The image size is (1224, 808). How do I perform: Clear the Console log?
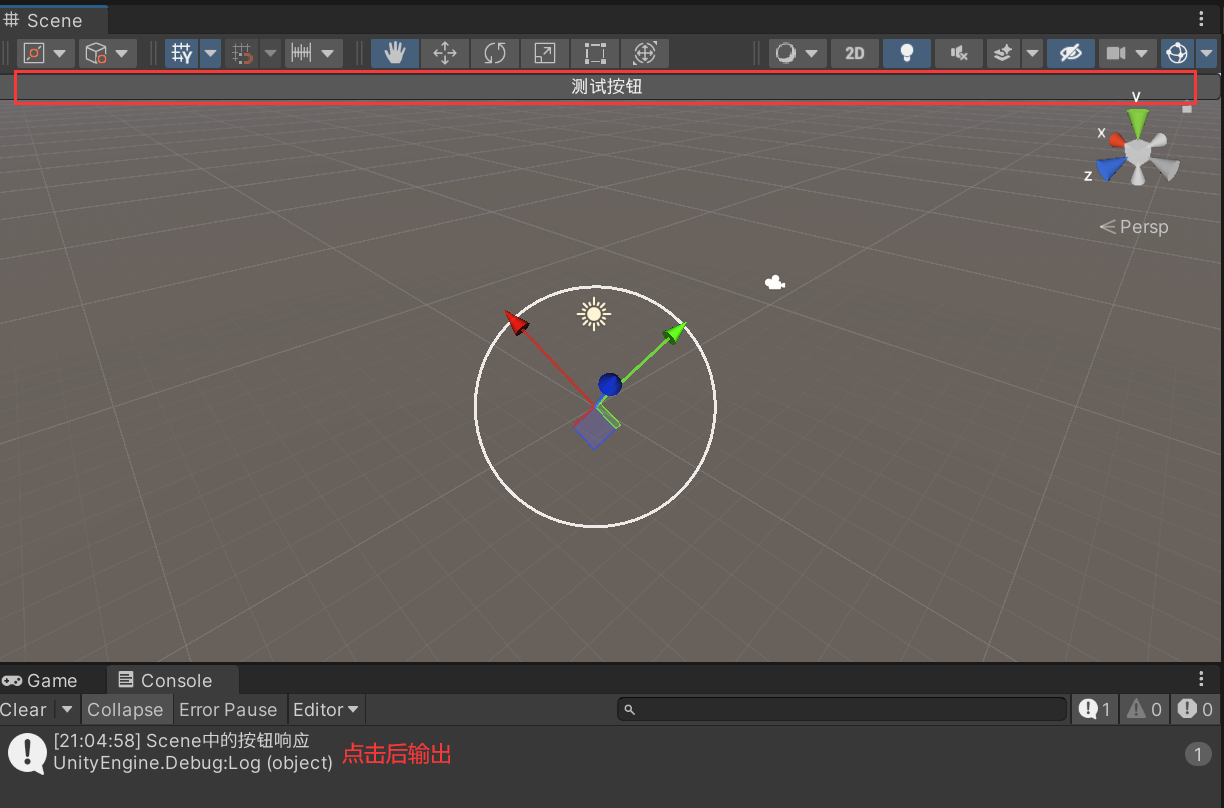click(26, 709)
